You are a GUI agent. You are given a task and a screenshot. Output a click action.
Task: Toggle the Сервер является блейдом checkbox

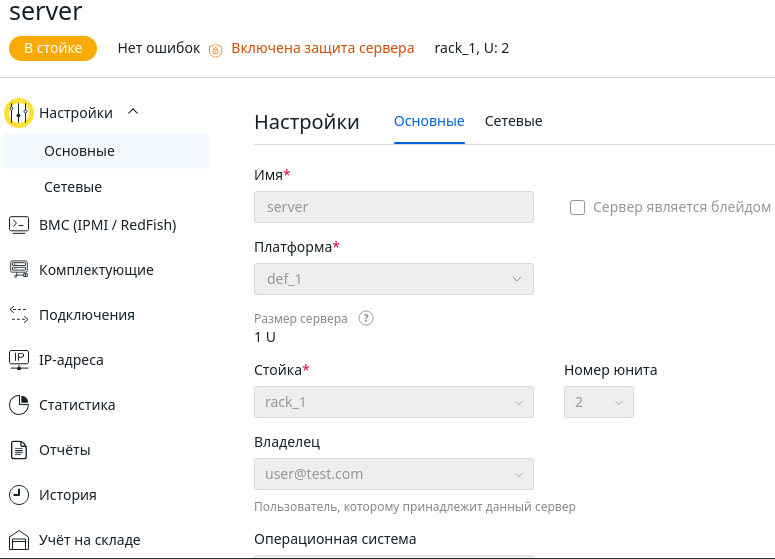pyautogui.click(x=577, y=207)
